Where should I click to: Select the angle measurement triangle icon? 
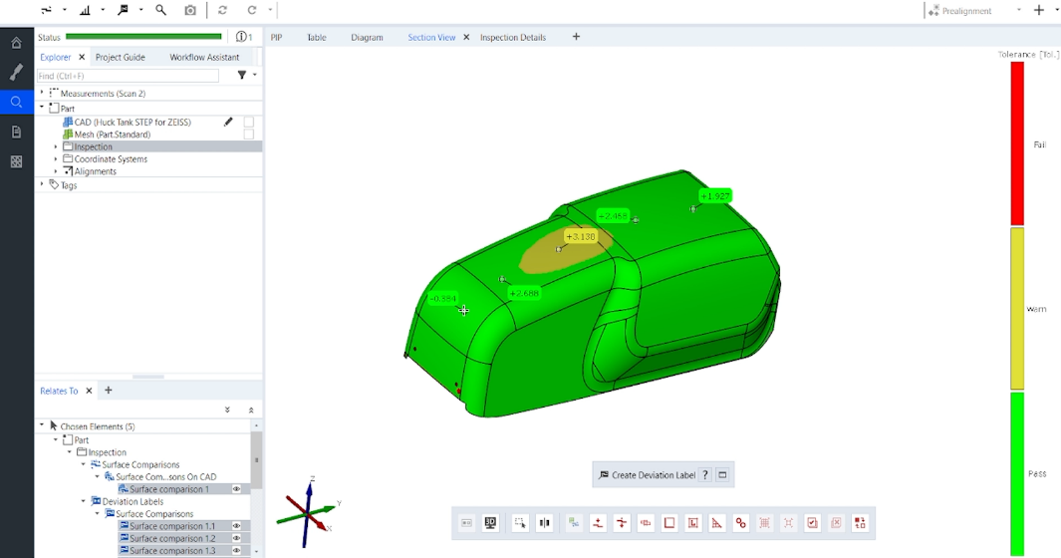717,523
